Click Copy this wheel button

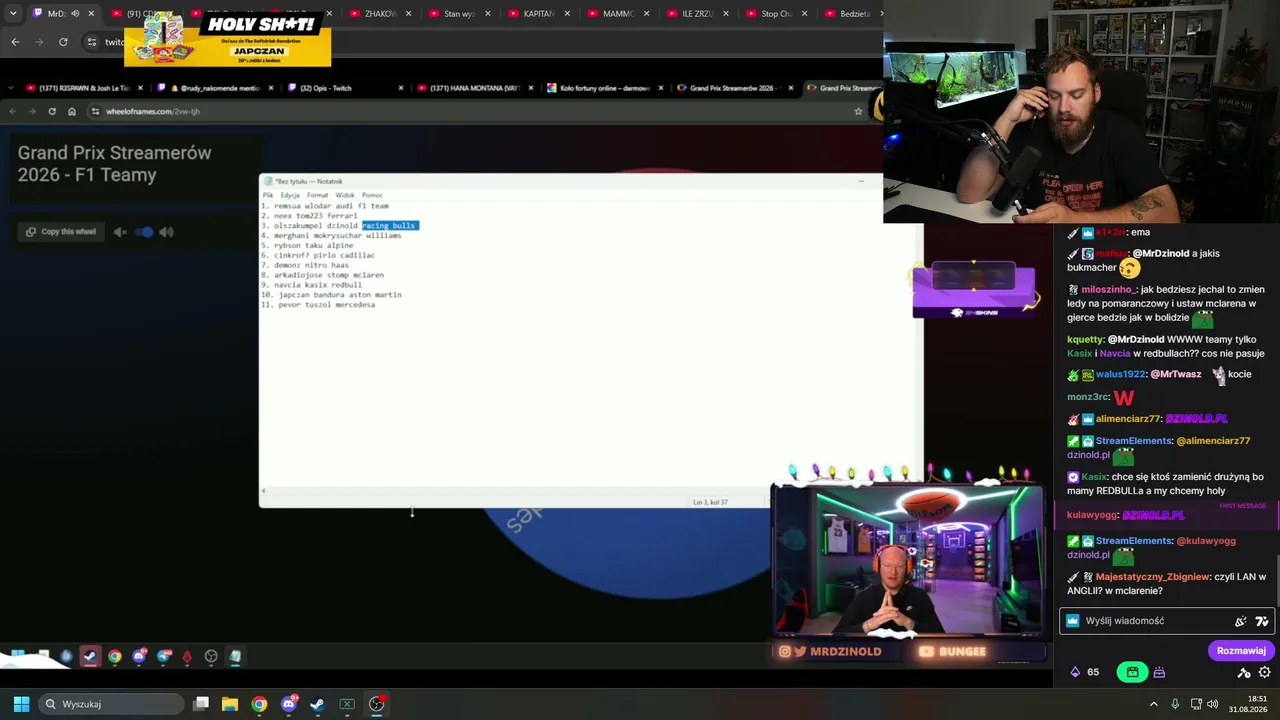click(x=61, y=232)
